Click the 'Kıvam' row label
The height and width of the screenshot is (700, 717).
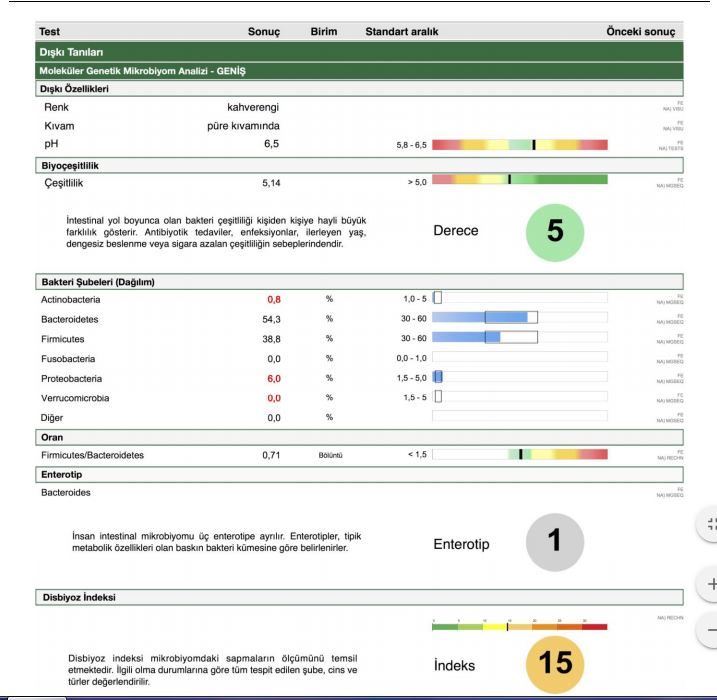pos(59,126)
